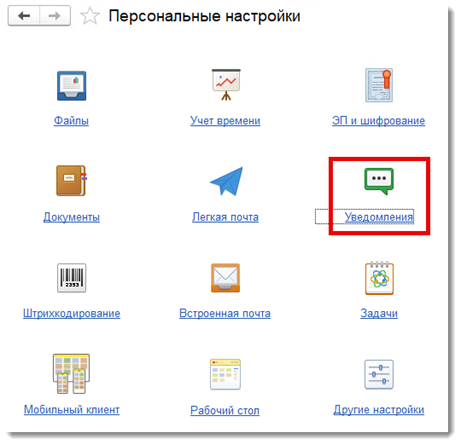Viewport: 461px width, 445px height.
Task: Open the Документы link
Action: tap(71, 217)
